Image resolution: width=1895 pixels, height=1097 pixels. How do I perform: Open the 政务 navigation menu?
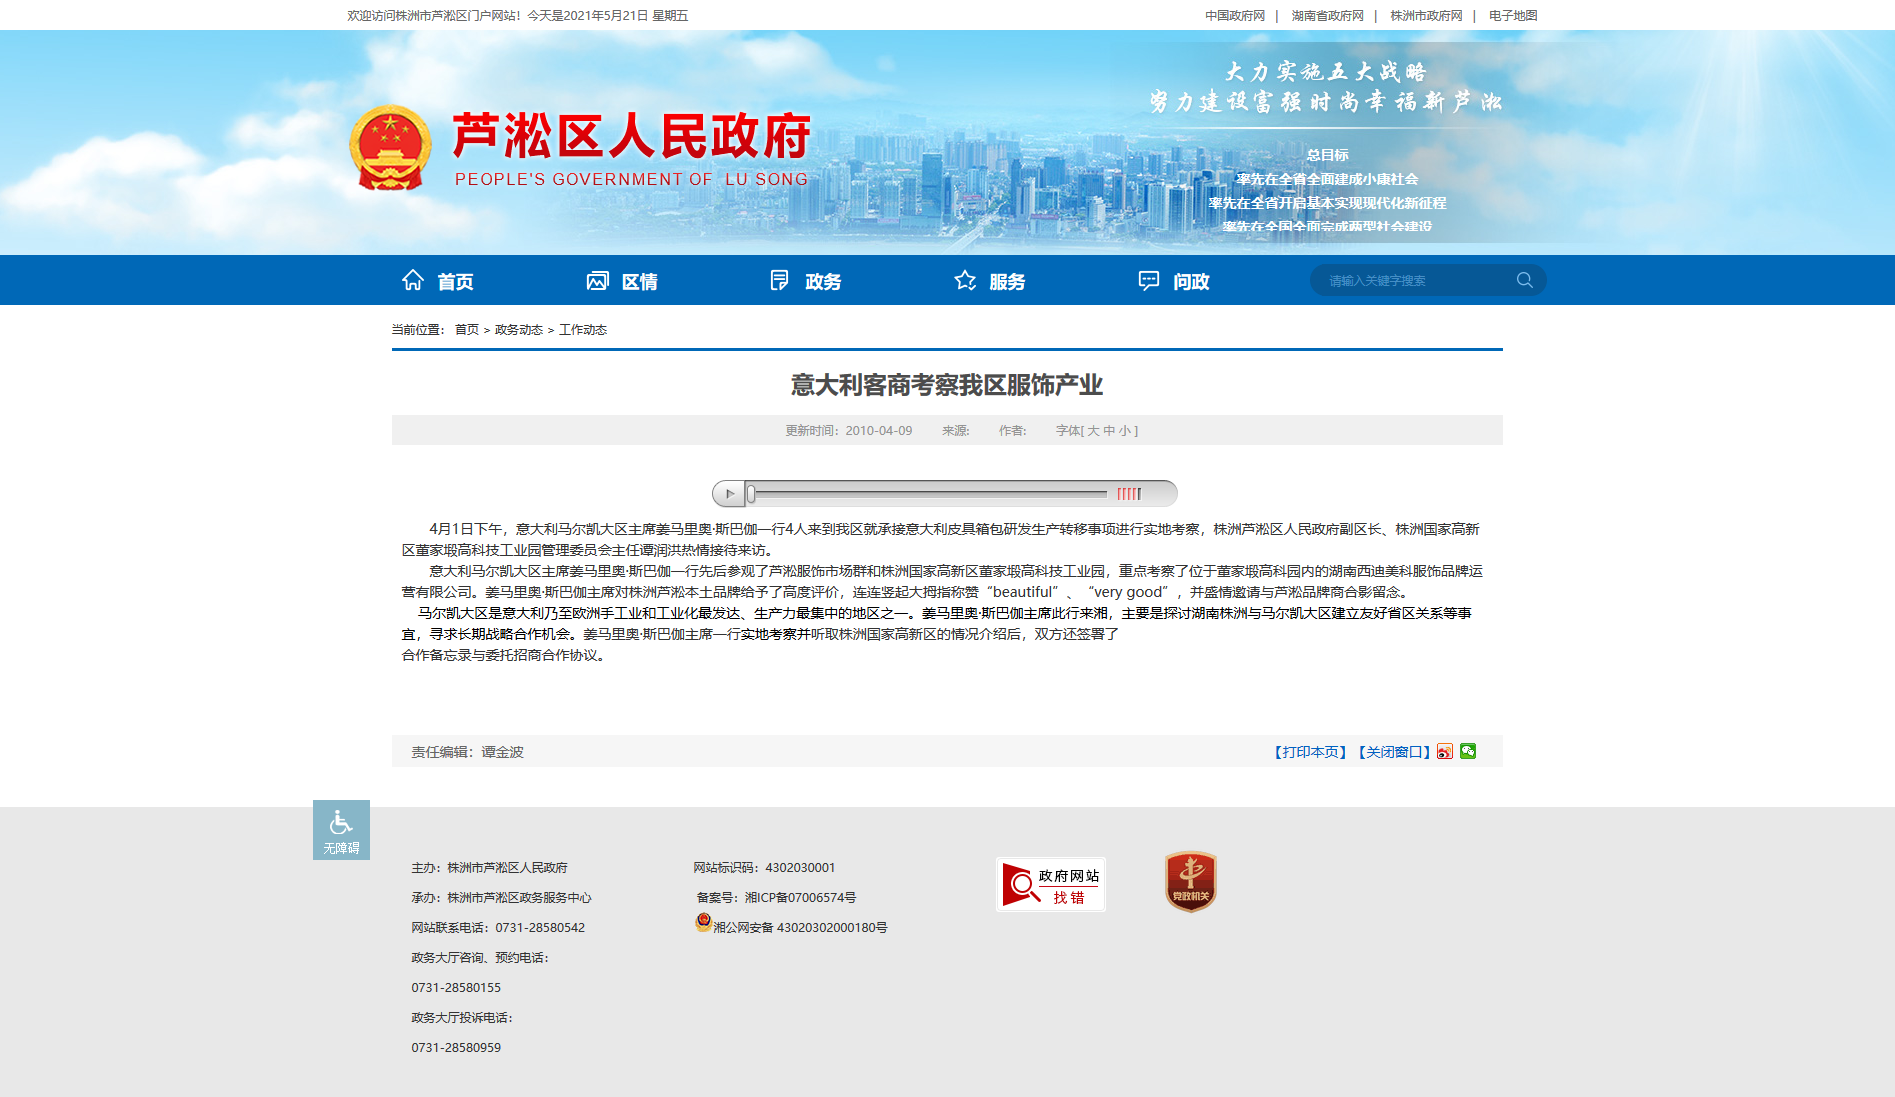[x=806, y=281]
